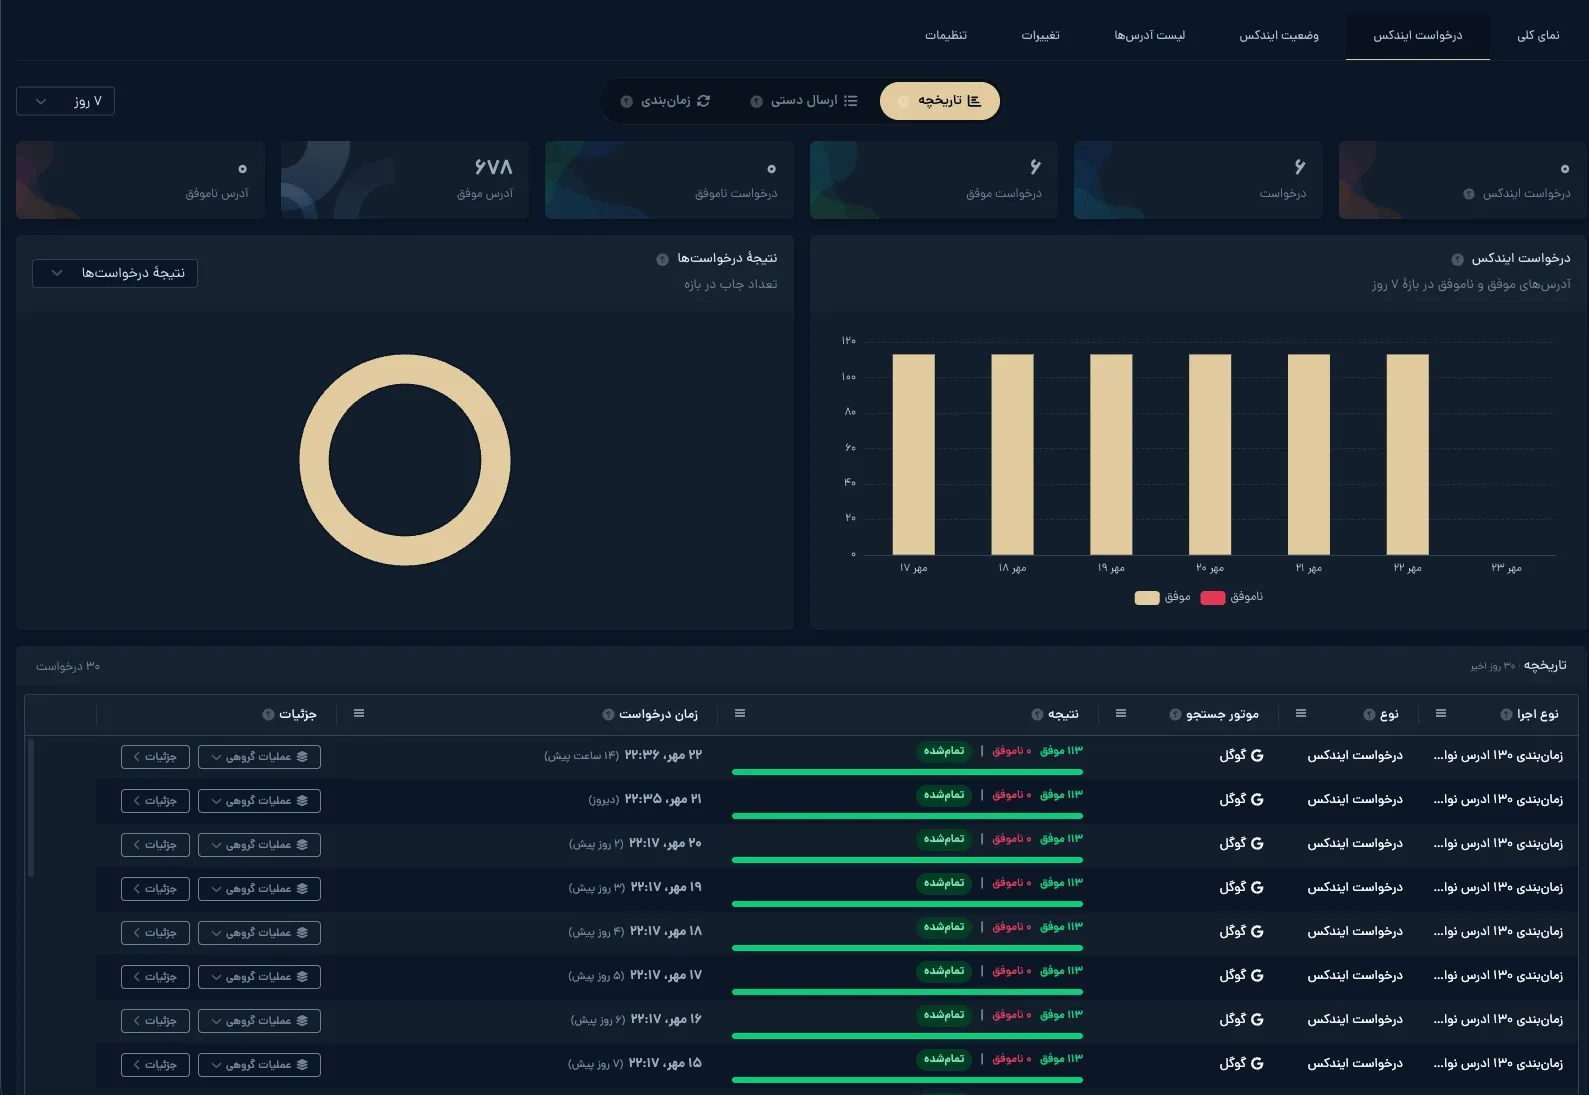Open عملیات گروهی dropdown for the ۱۸ مهر row
1589x1095 pixels.
coord(259,933)
